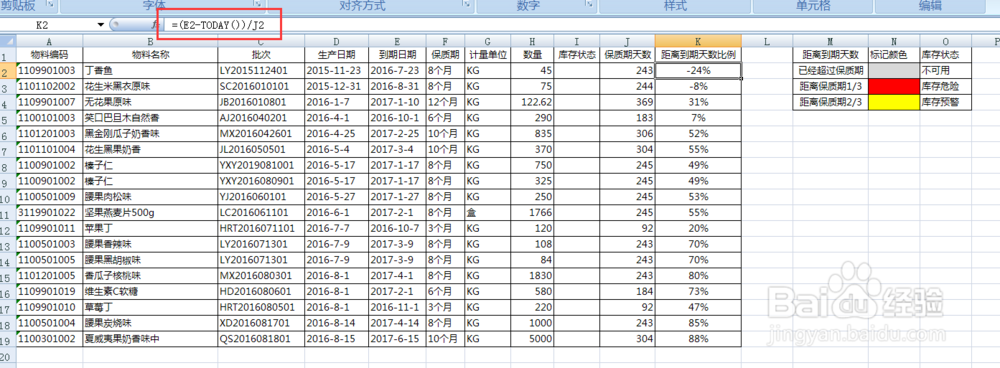The height and width of the screenshot is (368, 1000).
Task: Select row header 19
Action: point(8,340)
